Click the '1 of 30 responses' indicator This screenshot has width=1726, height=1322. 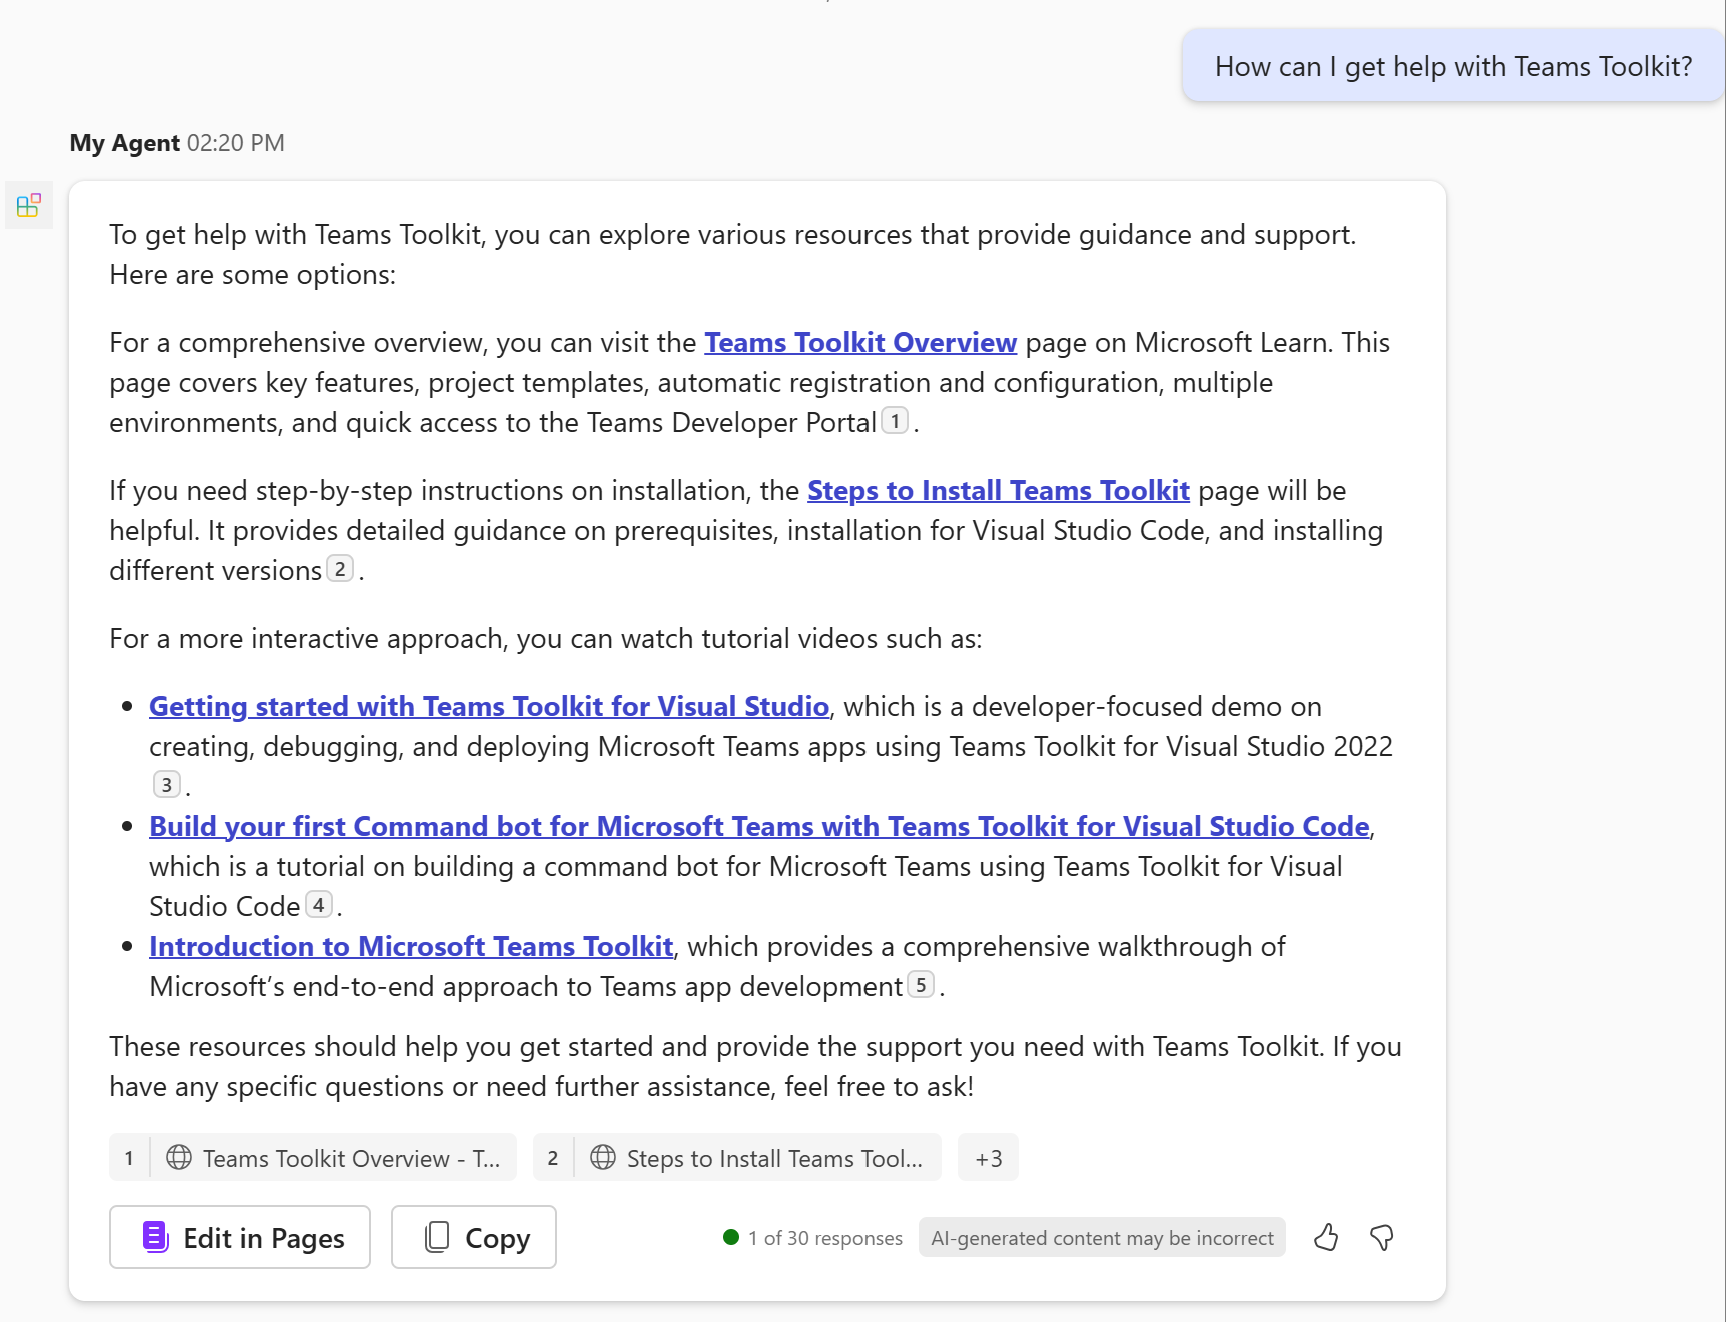coord(813,1238)
